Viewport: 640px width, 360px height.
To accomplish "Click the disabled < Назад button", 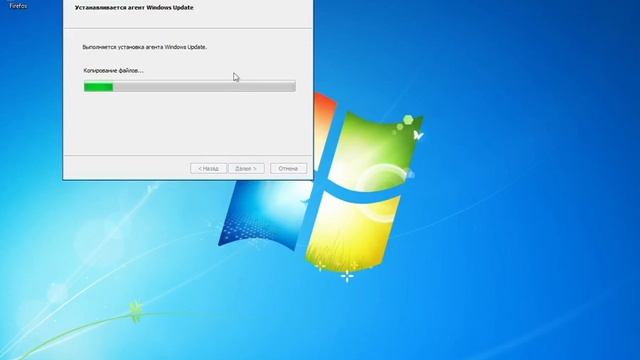I will (x=208, y=169).
